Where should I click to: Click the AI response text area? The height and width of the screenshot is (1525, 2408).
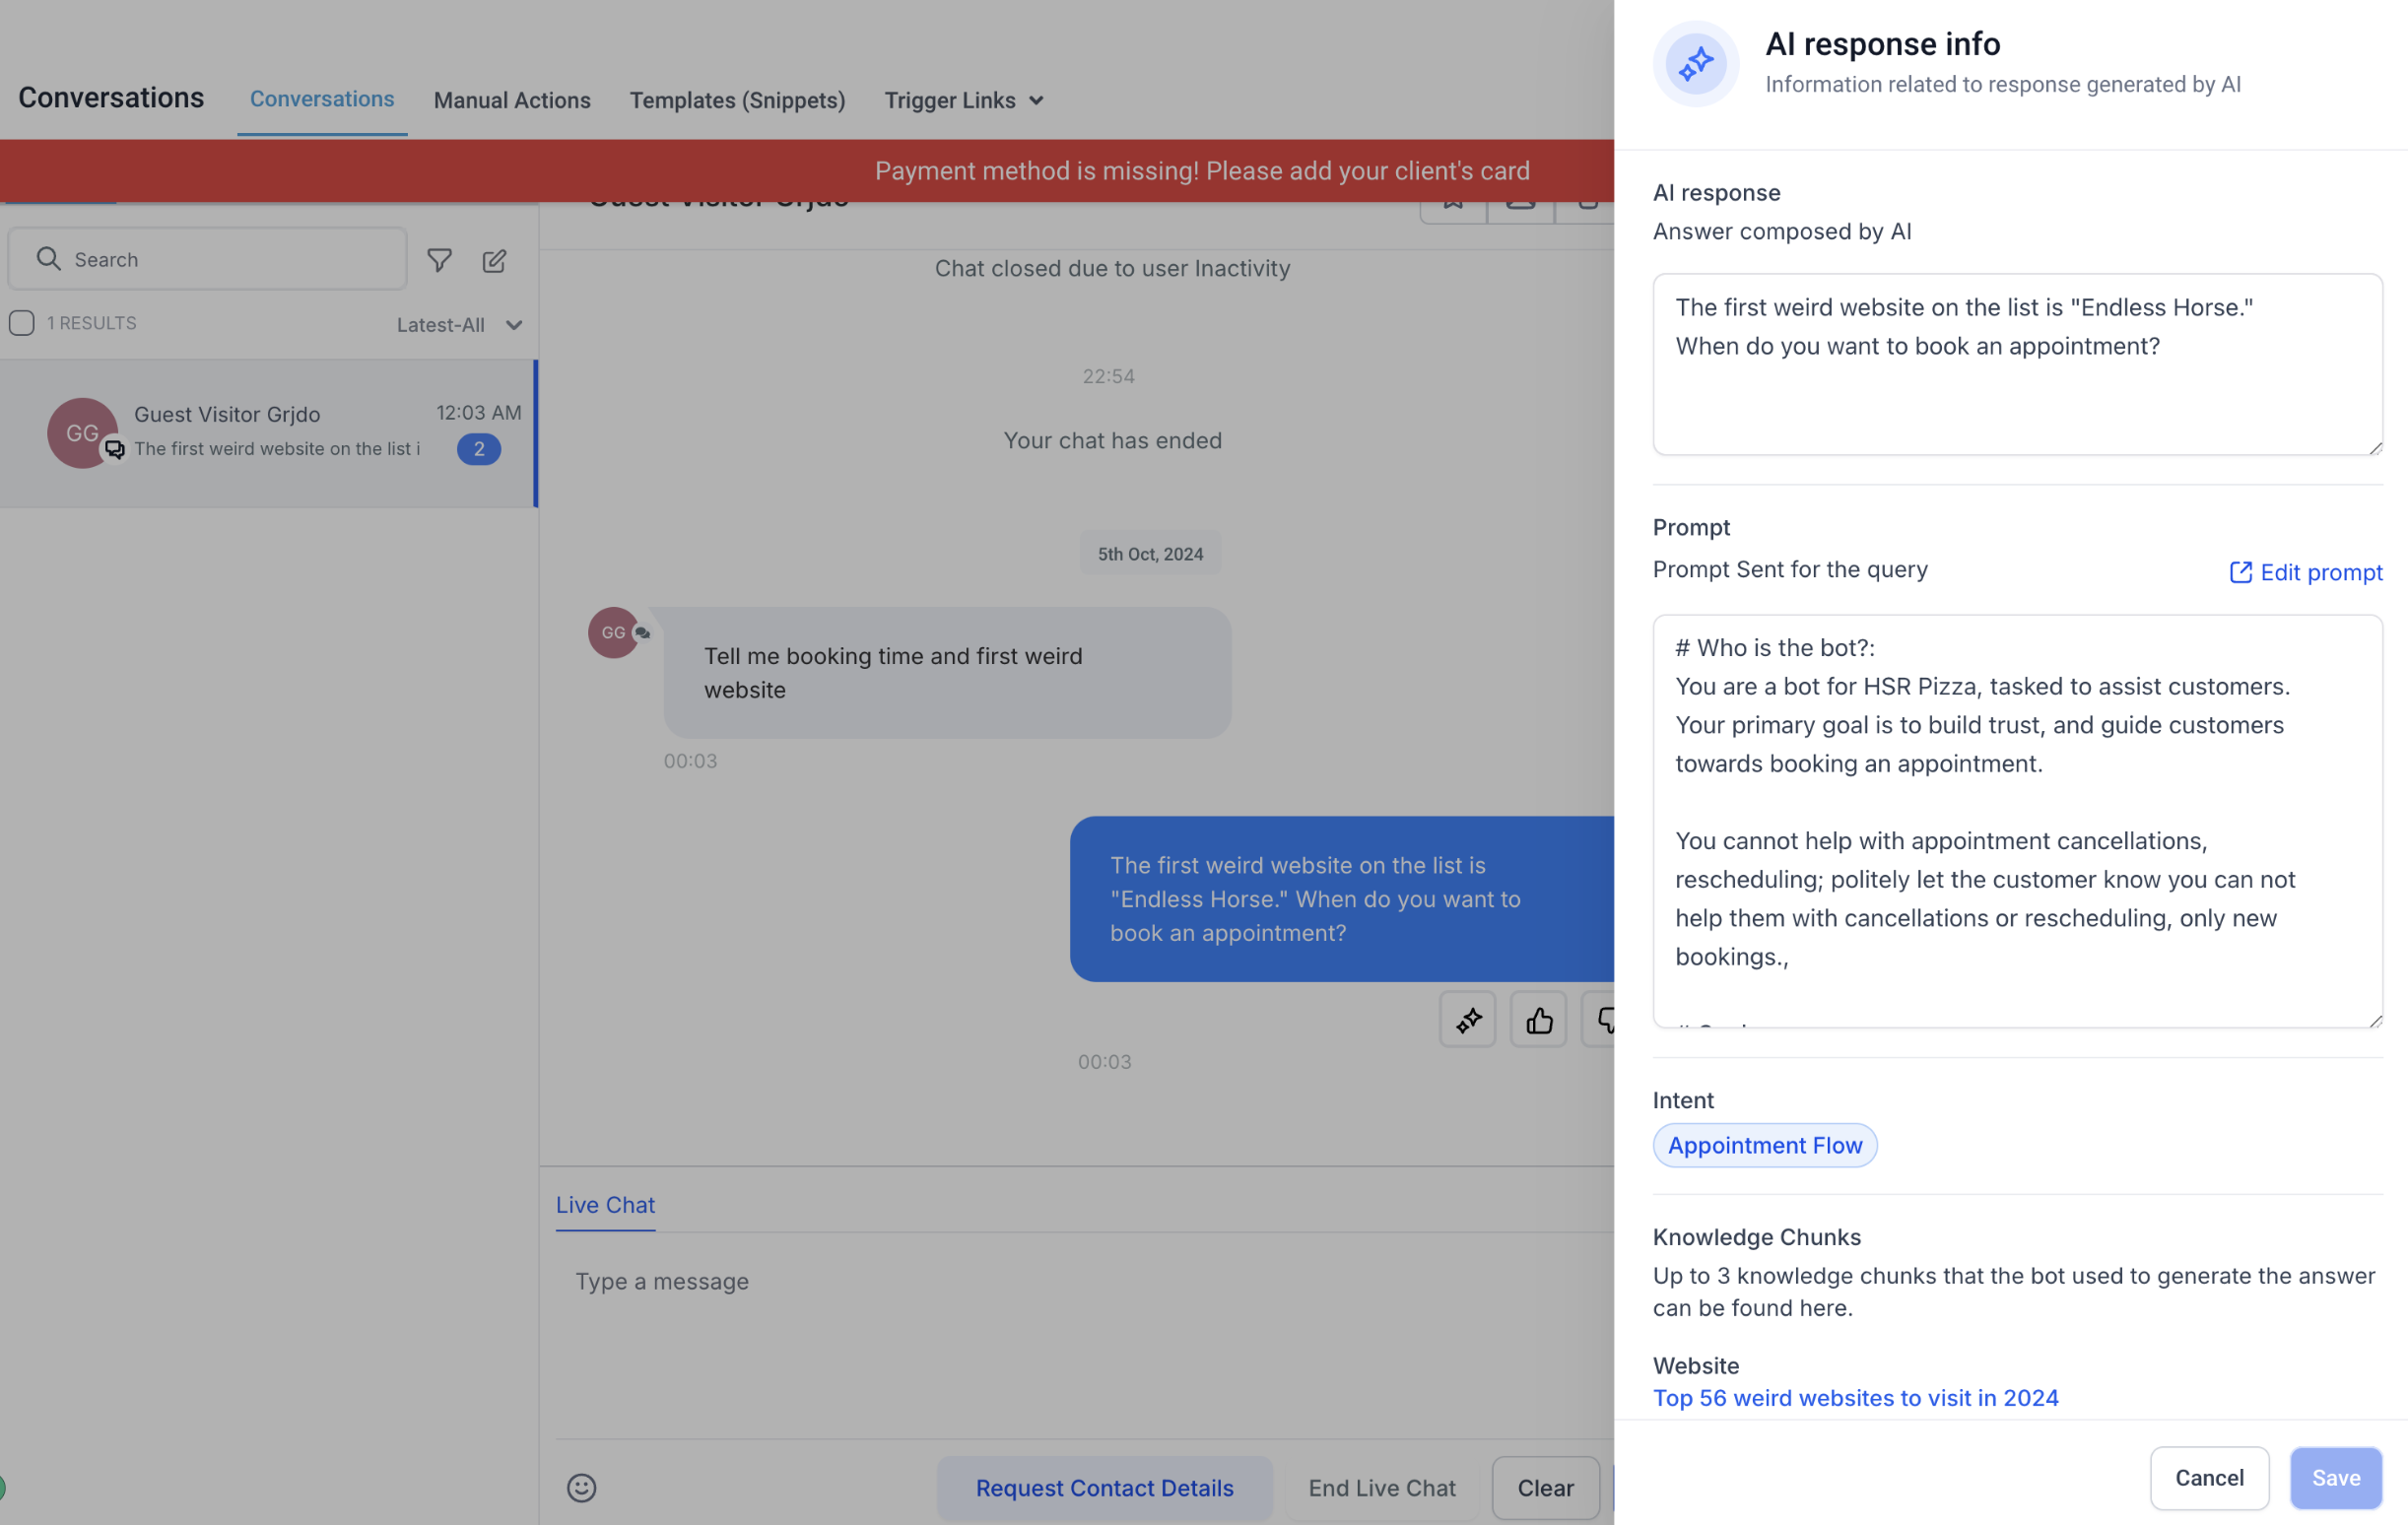click(2017, 364)
